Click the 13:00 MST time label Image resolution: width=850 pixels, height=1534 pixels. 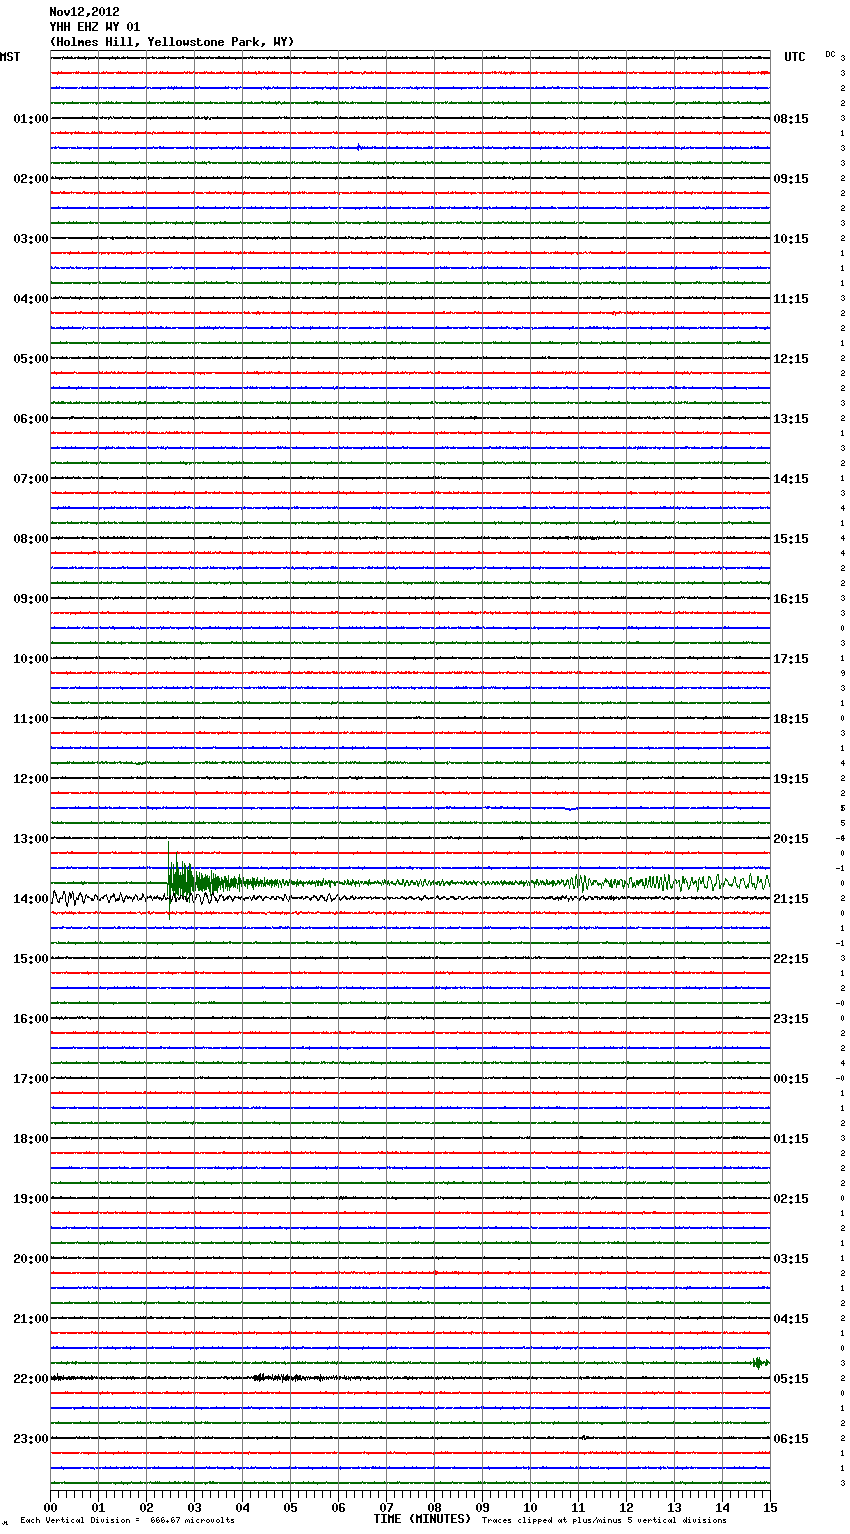(31, 839)
